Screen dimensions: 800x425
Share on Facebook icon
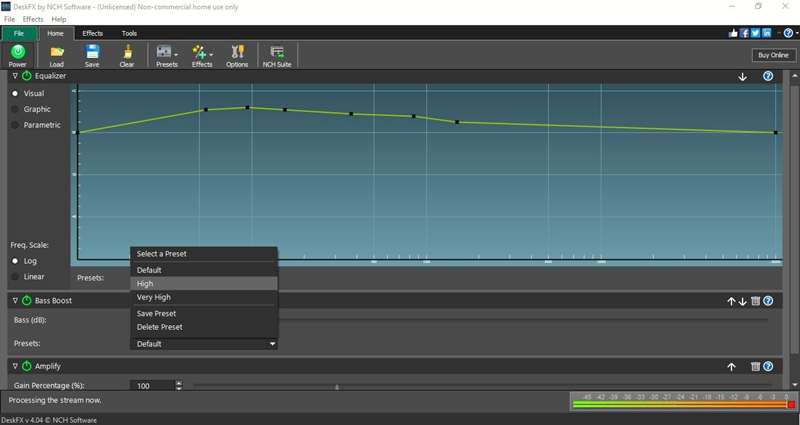click(x=744, y=33)
